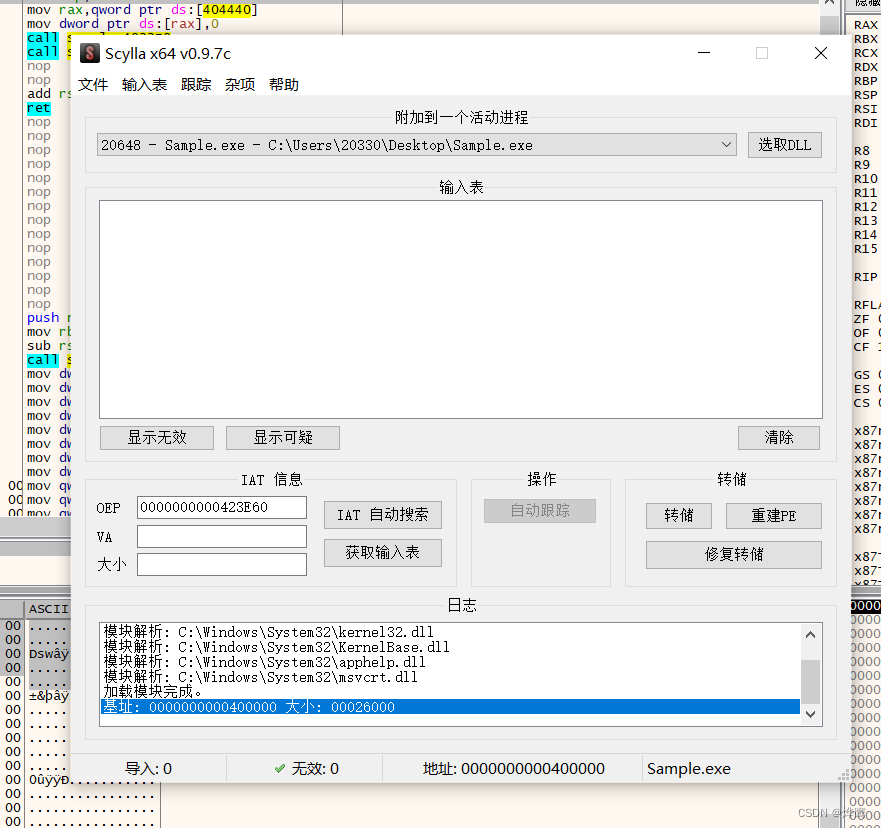Click the RAX register in debugger panel
This screenshot has width=881, height=828.
pos(865,25)
